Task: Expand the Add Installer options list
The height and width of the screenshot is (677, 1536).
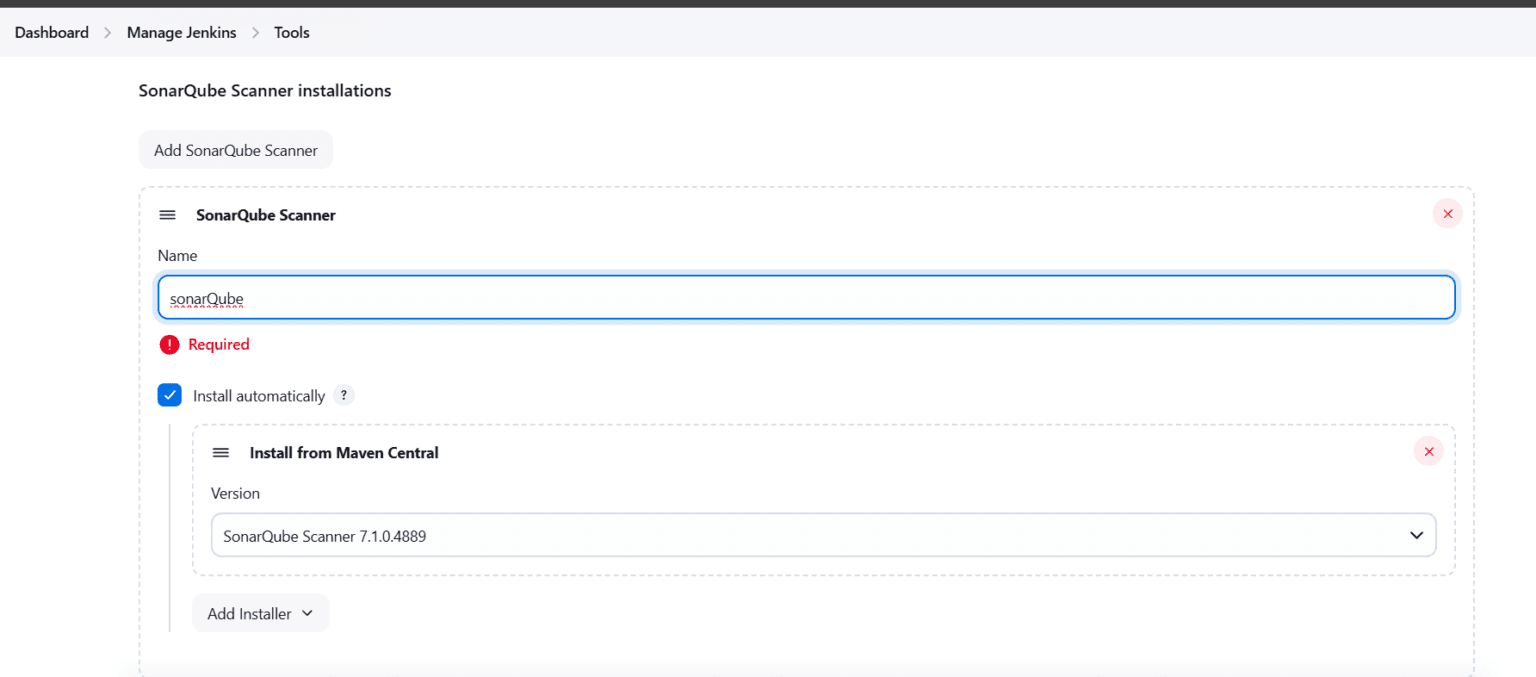Action: [x=260, y=613]
